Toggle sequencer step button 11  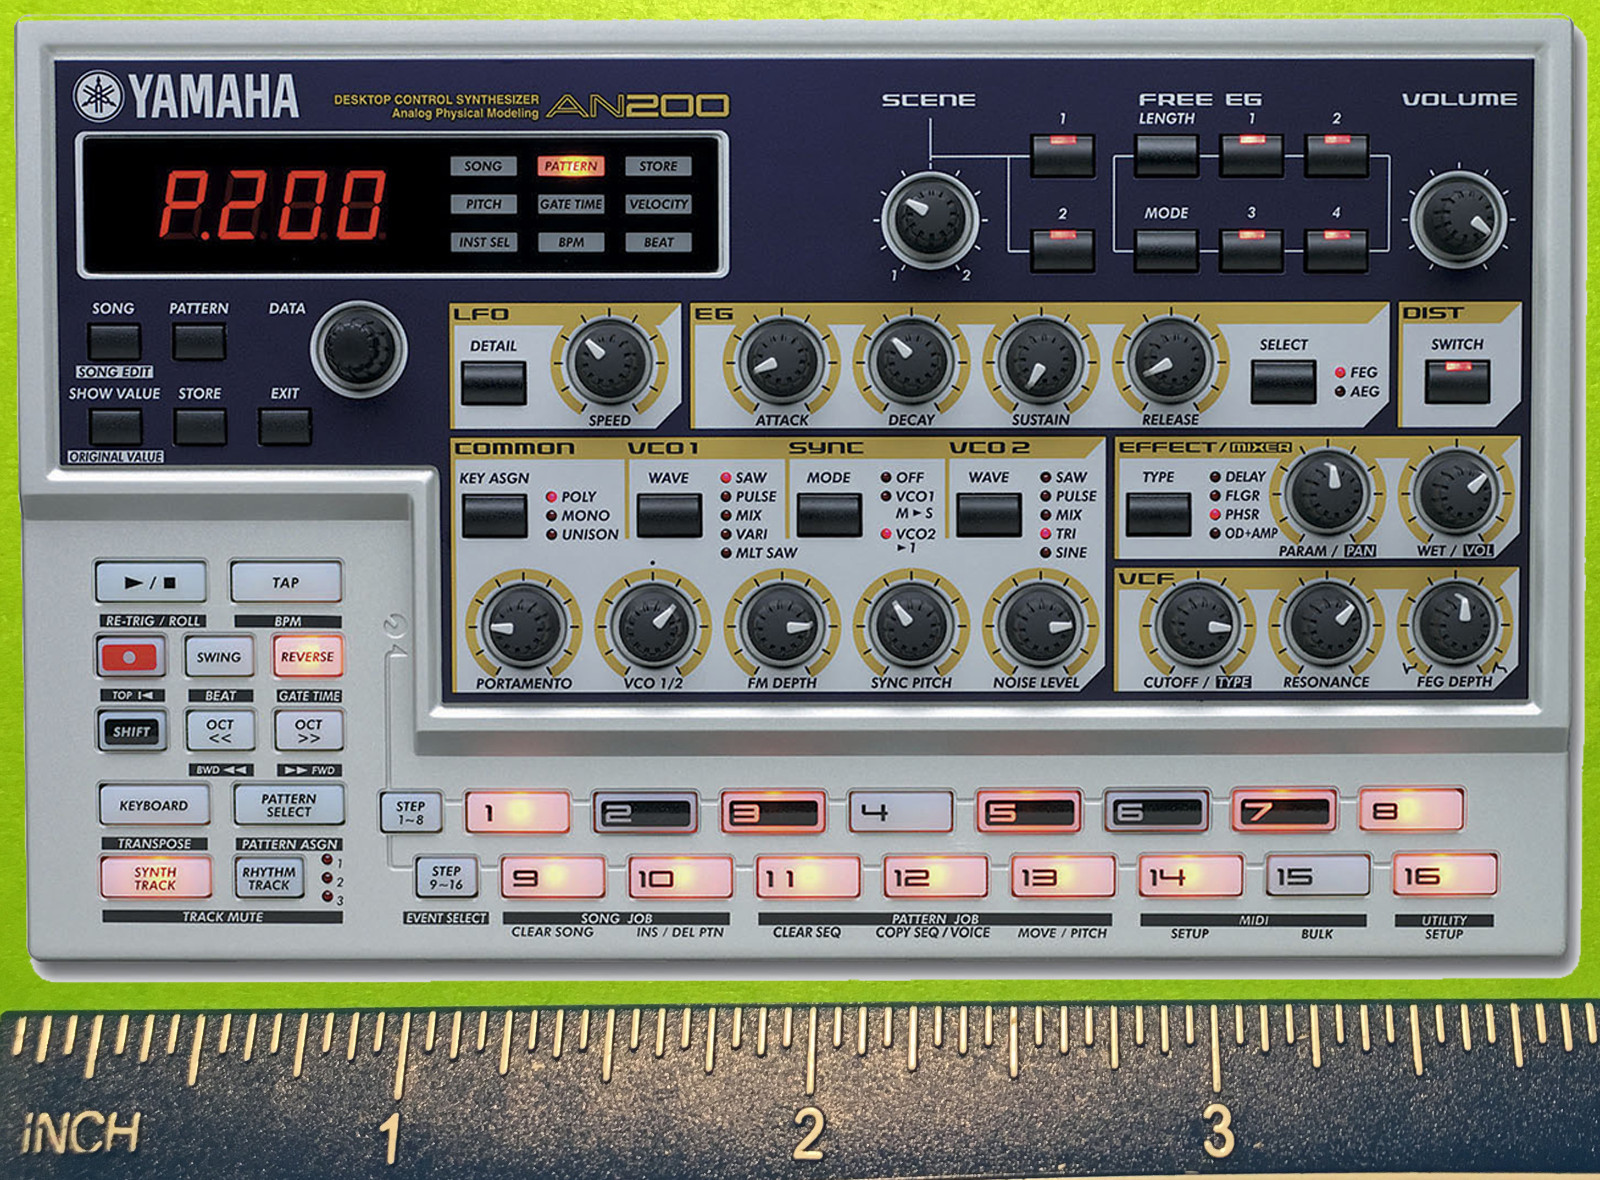808,876
